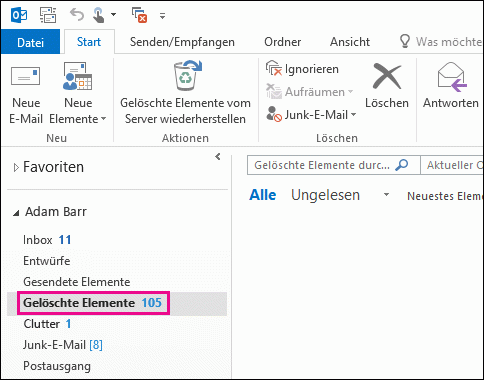Image resolution: width=484 pixels, height=380 pixels.
Task: Click Gelöschte Elemente vom Server wiederherstellen
Action: (185, 93)
